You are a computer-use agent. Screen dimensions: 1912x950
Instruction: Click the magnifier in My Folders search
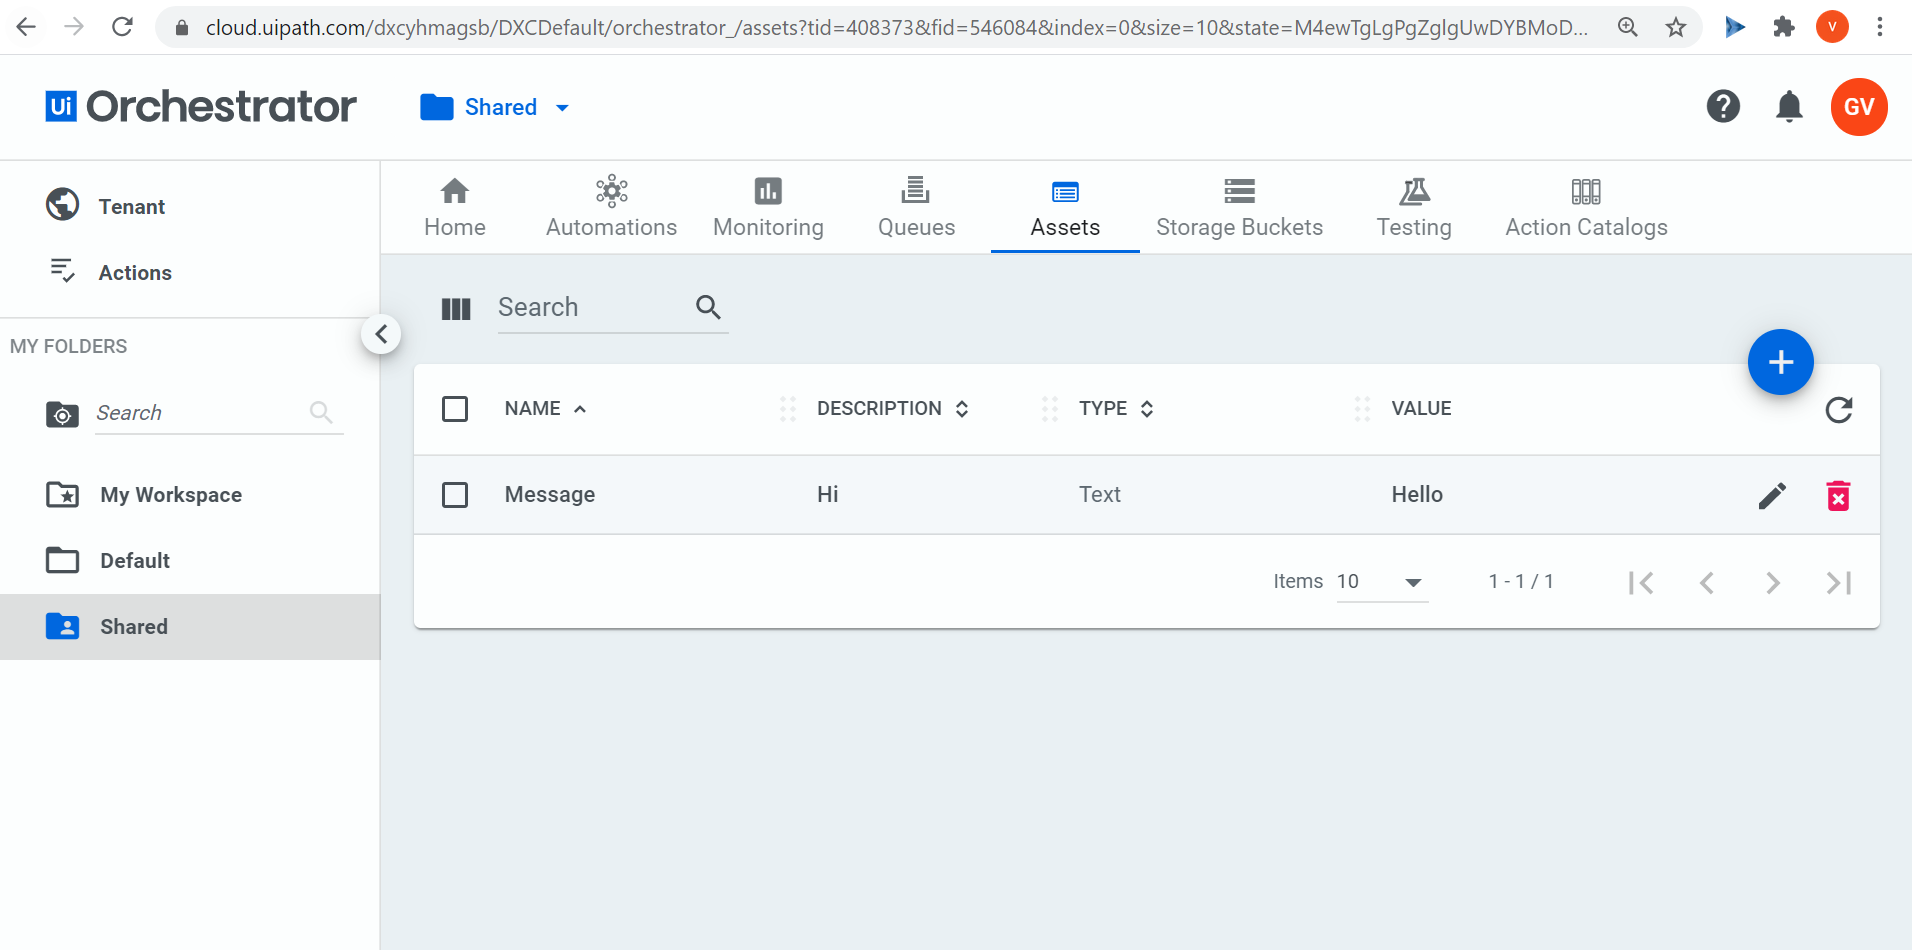tap(321, 412)
